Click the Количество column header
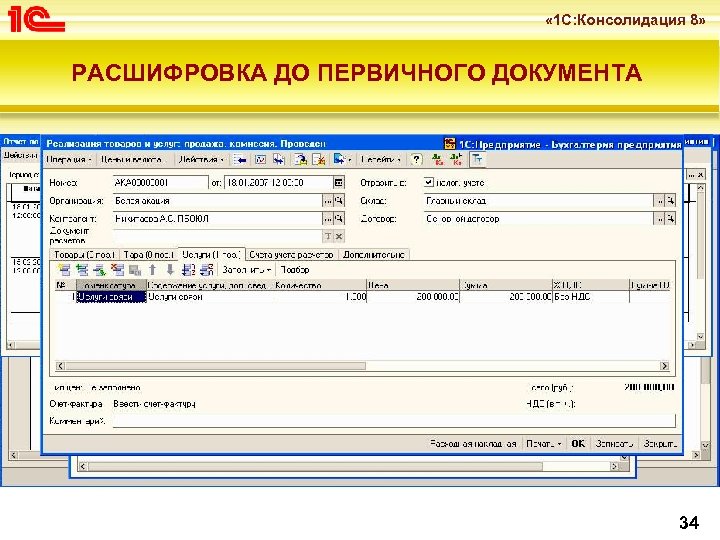The height and width of the screenshot is (540, 720). pos(320,285)
